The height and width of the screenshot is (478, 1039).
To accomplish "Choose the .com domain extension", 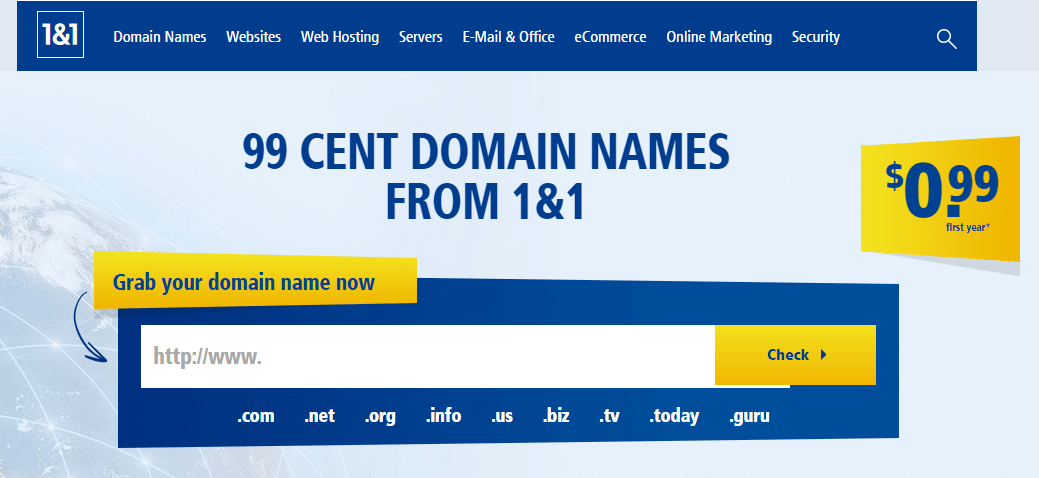I will [x=256, y=416].
